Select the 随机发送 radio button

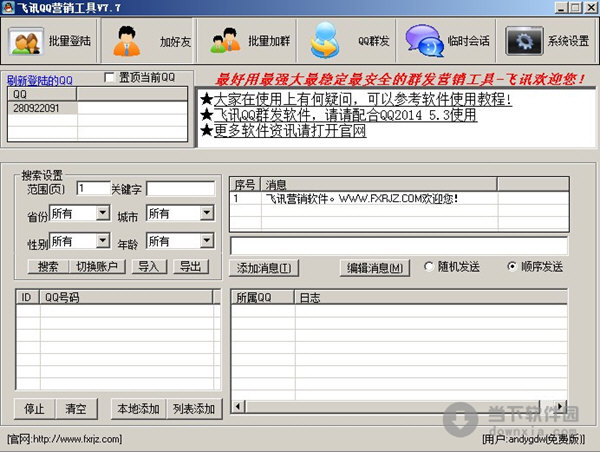tap(429, 266)
